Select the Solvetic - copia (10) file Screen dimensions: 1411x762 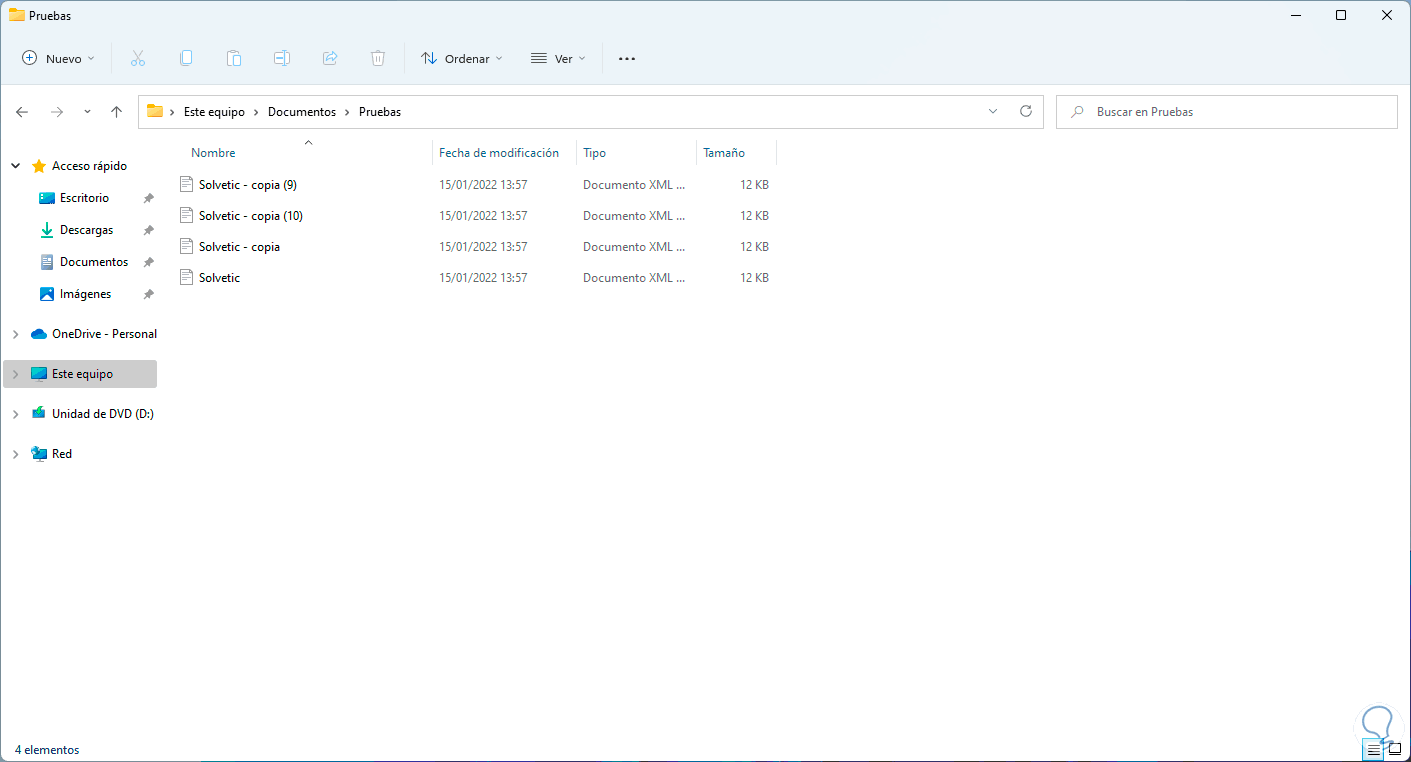tap(250, 216)
